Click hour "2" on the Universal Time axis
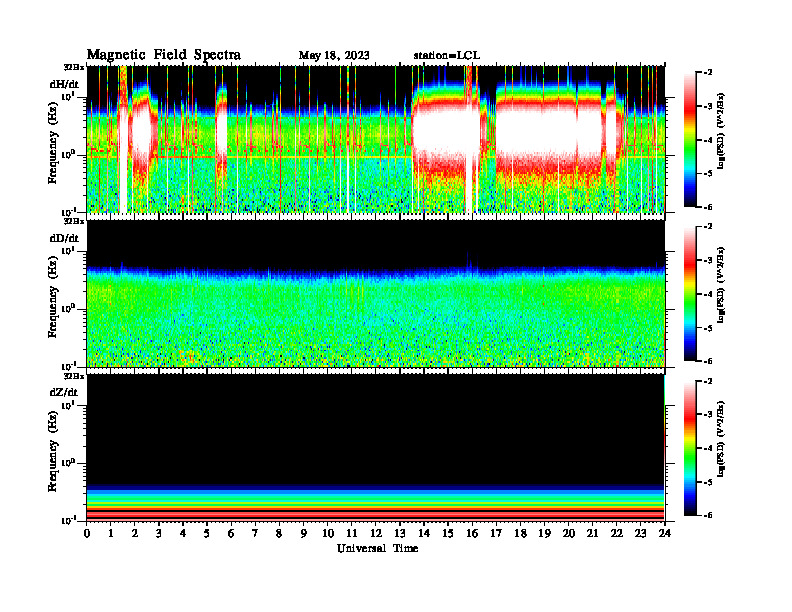Viewport: 792px width, 612px height. 135,533
